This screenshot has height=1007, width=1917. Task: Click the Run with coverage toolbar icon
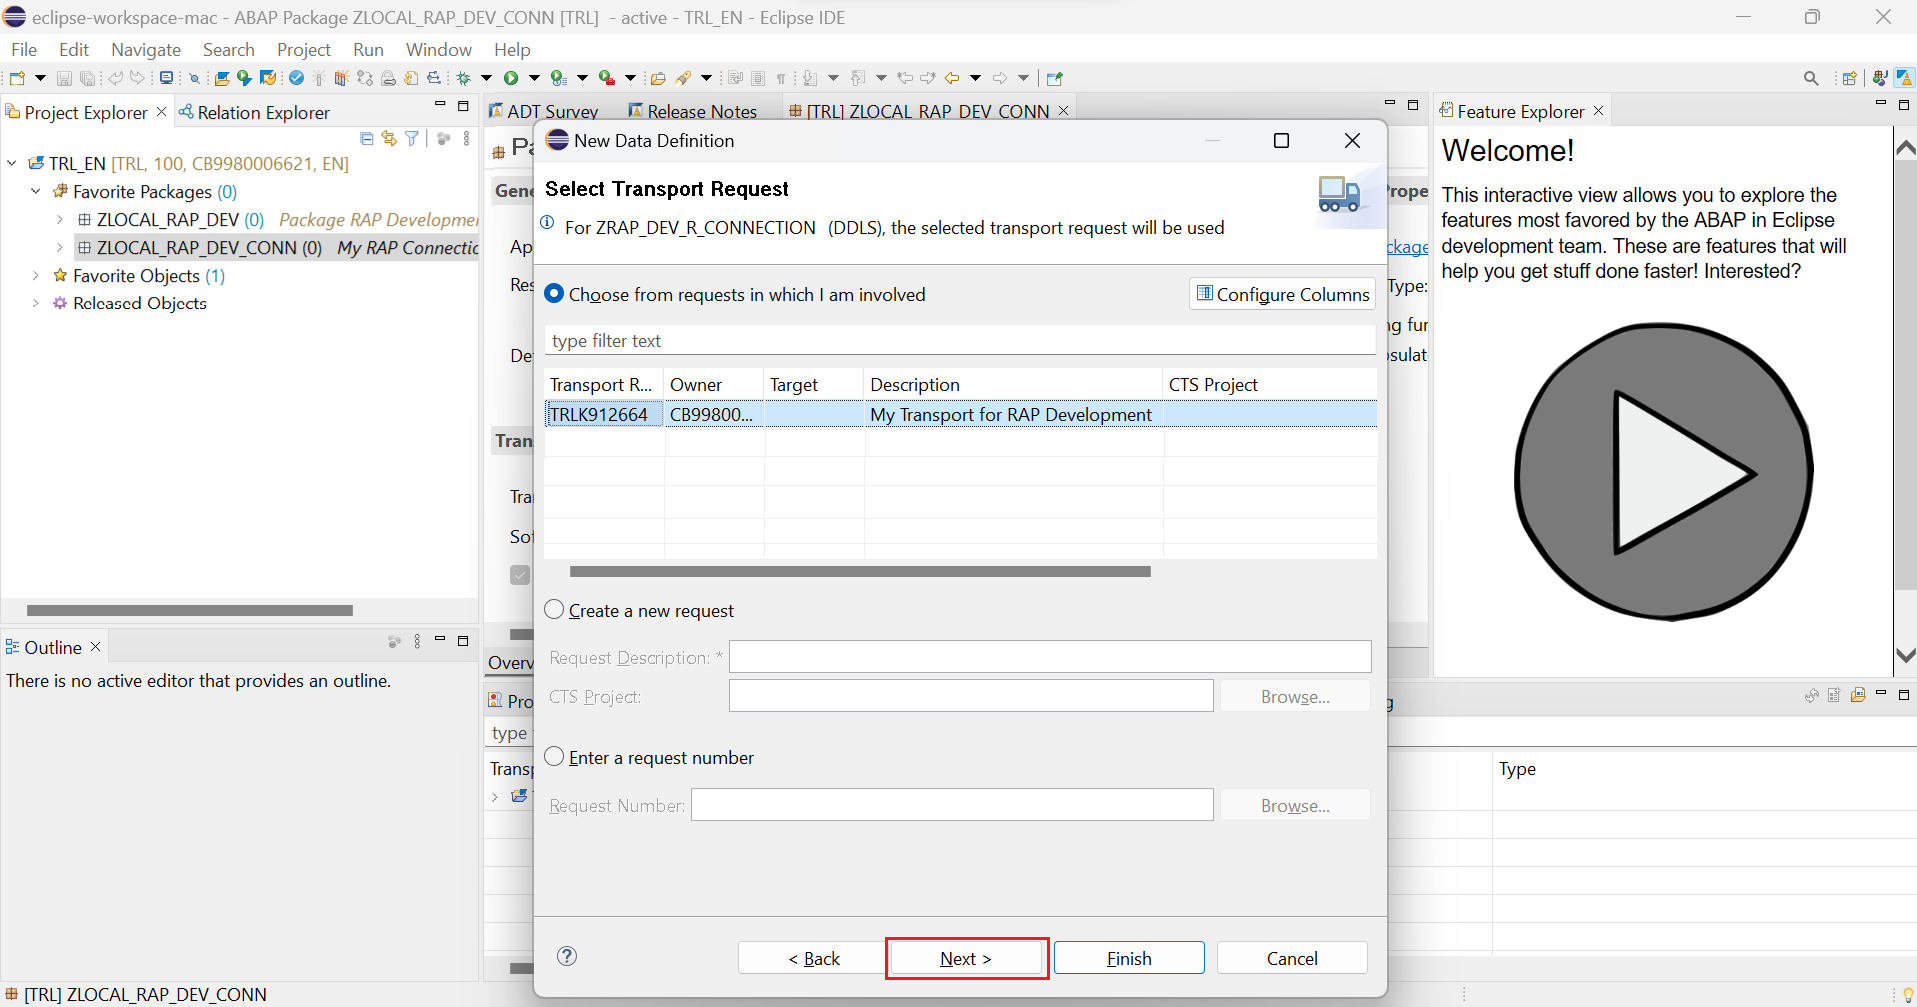pyautogui.click(x=559, y=78)
